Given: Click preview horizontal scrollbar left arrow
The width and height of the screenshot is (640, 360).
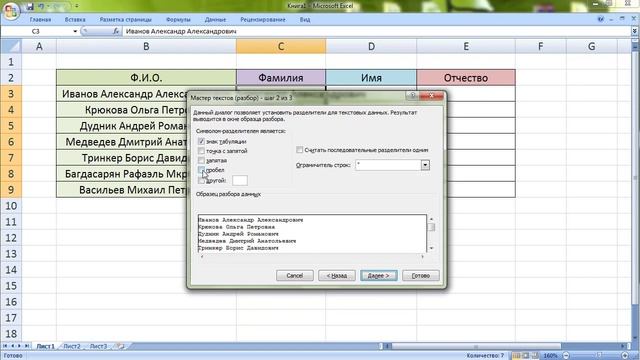Looking at the screenshot, I should pos(202,256).
